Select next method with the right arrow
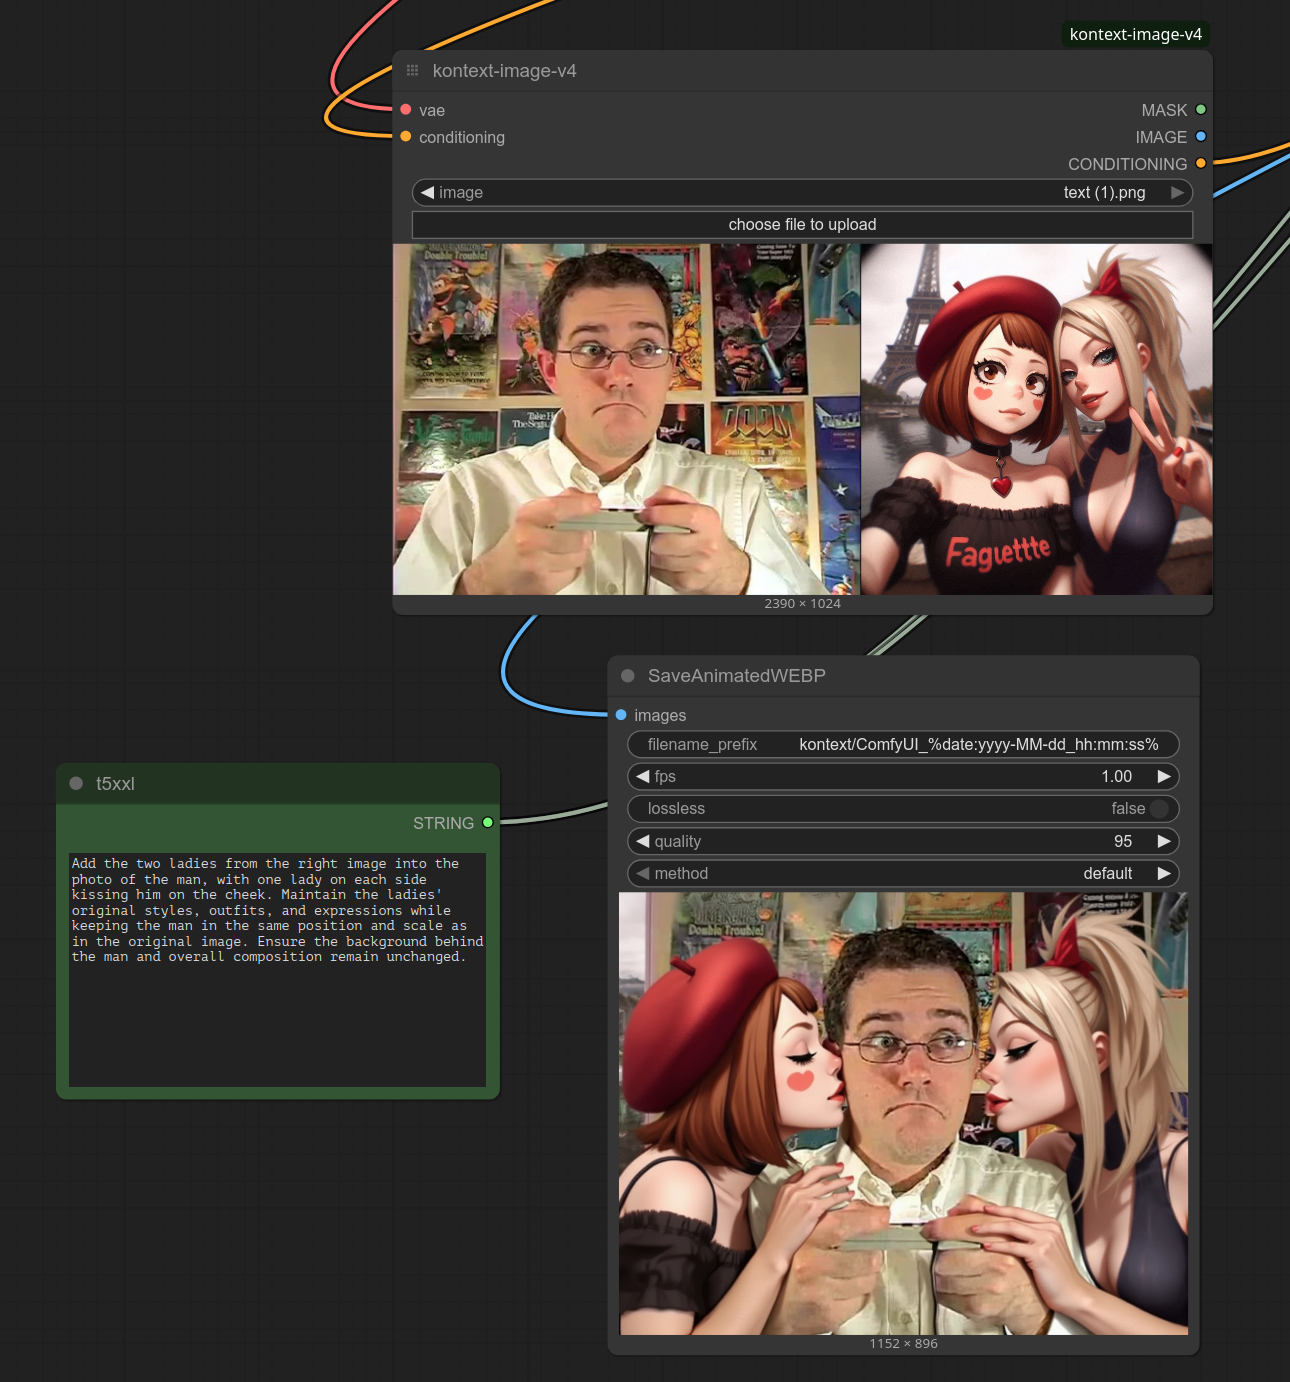 click(1164, 873)
